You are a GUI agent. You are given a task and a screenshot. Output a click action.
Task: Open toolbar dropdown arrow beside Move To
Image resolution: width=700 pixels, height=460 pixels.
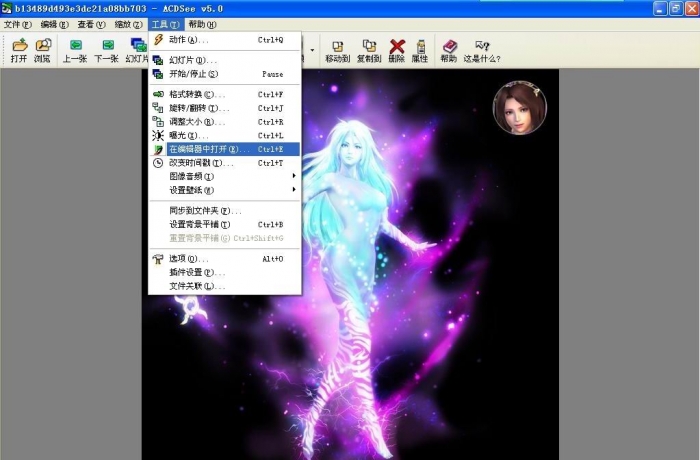pyautogui.click(x=312, y=50)
